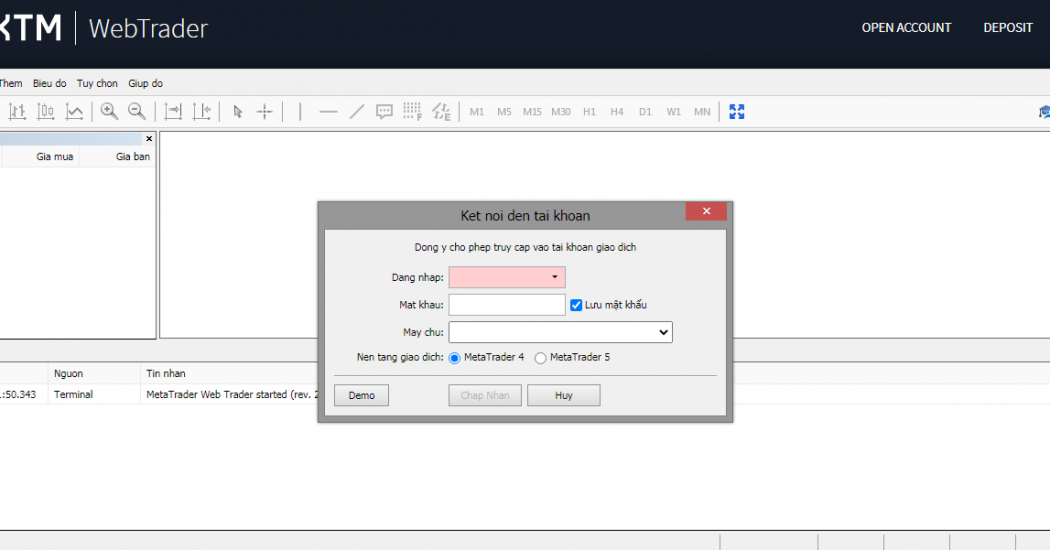
Task: Select the cursor arrow tool
Action: coord(237,112)
